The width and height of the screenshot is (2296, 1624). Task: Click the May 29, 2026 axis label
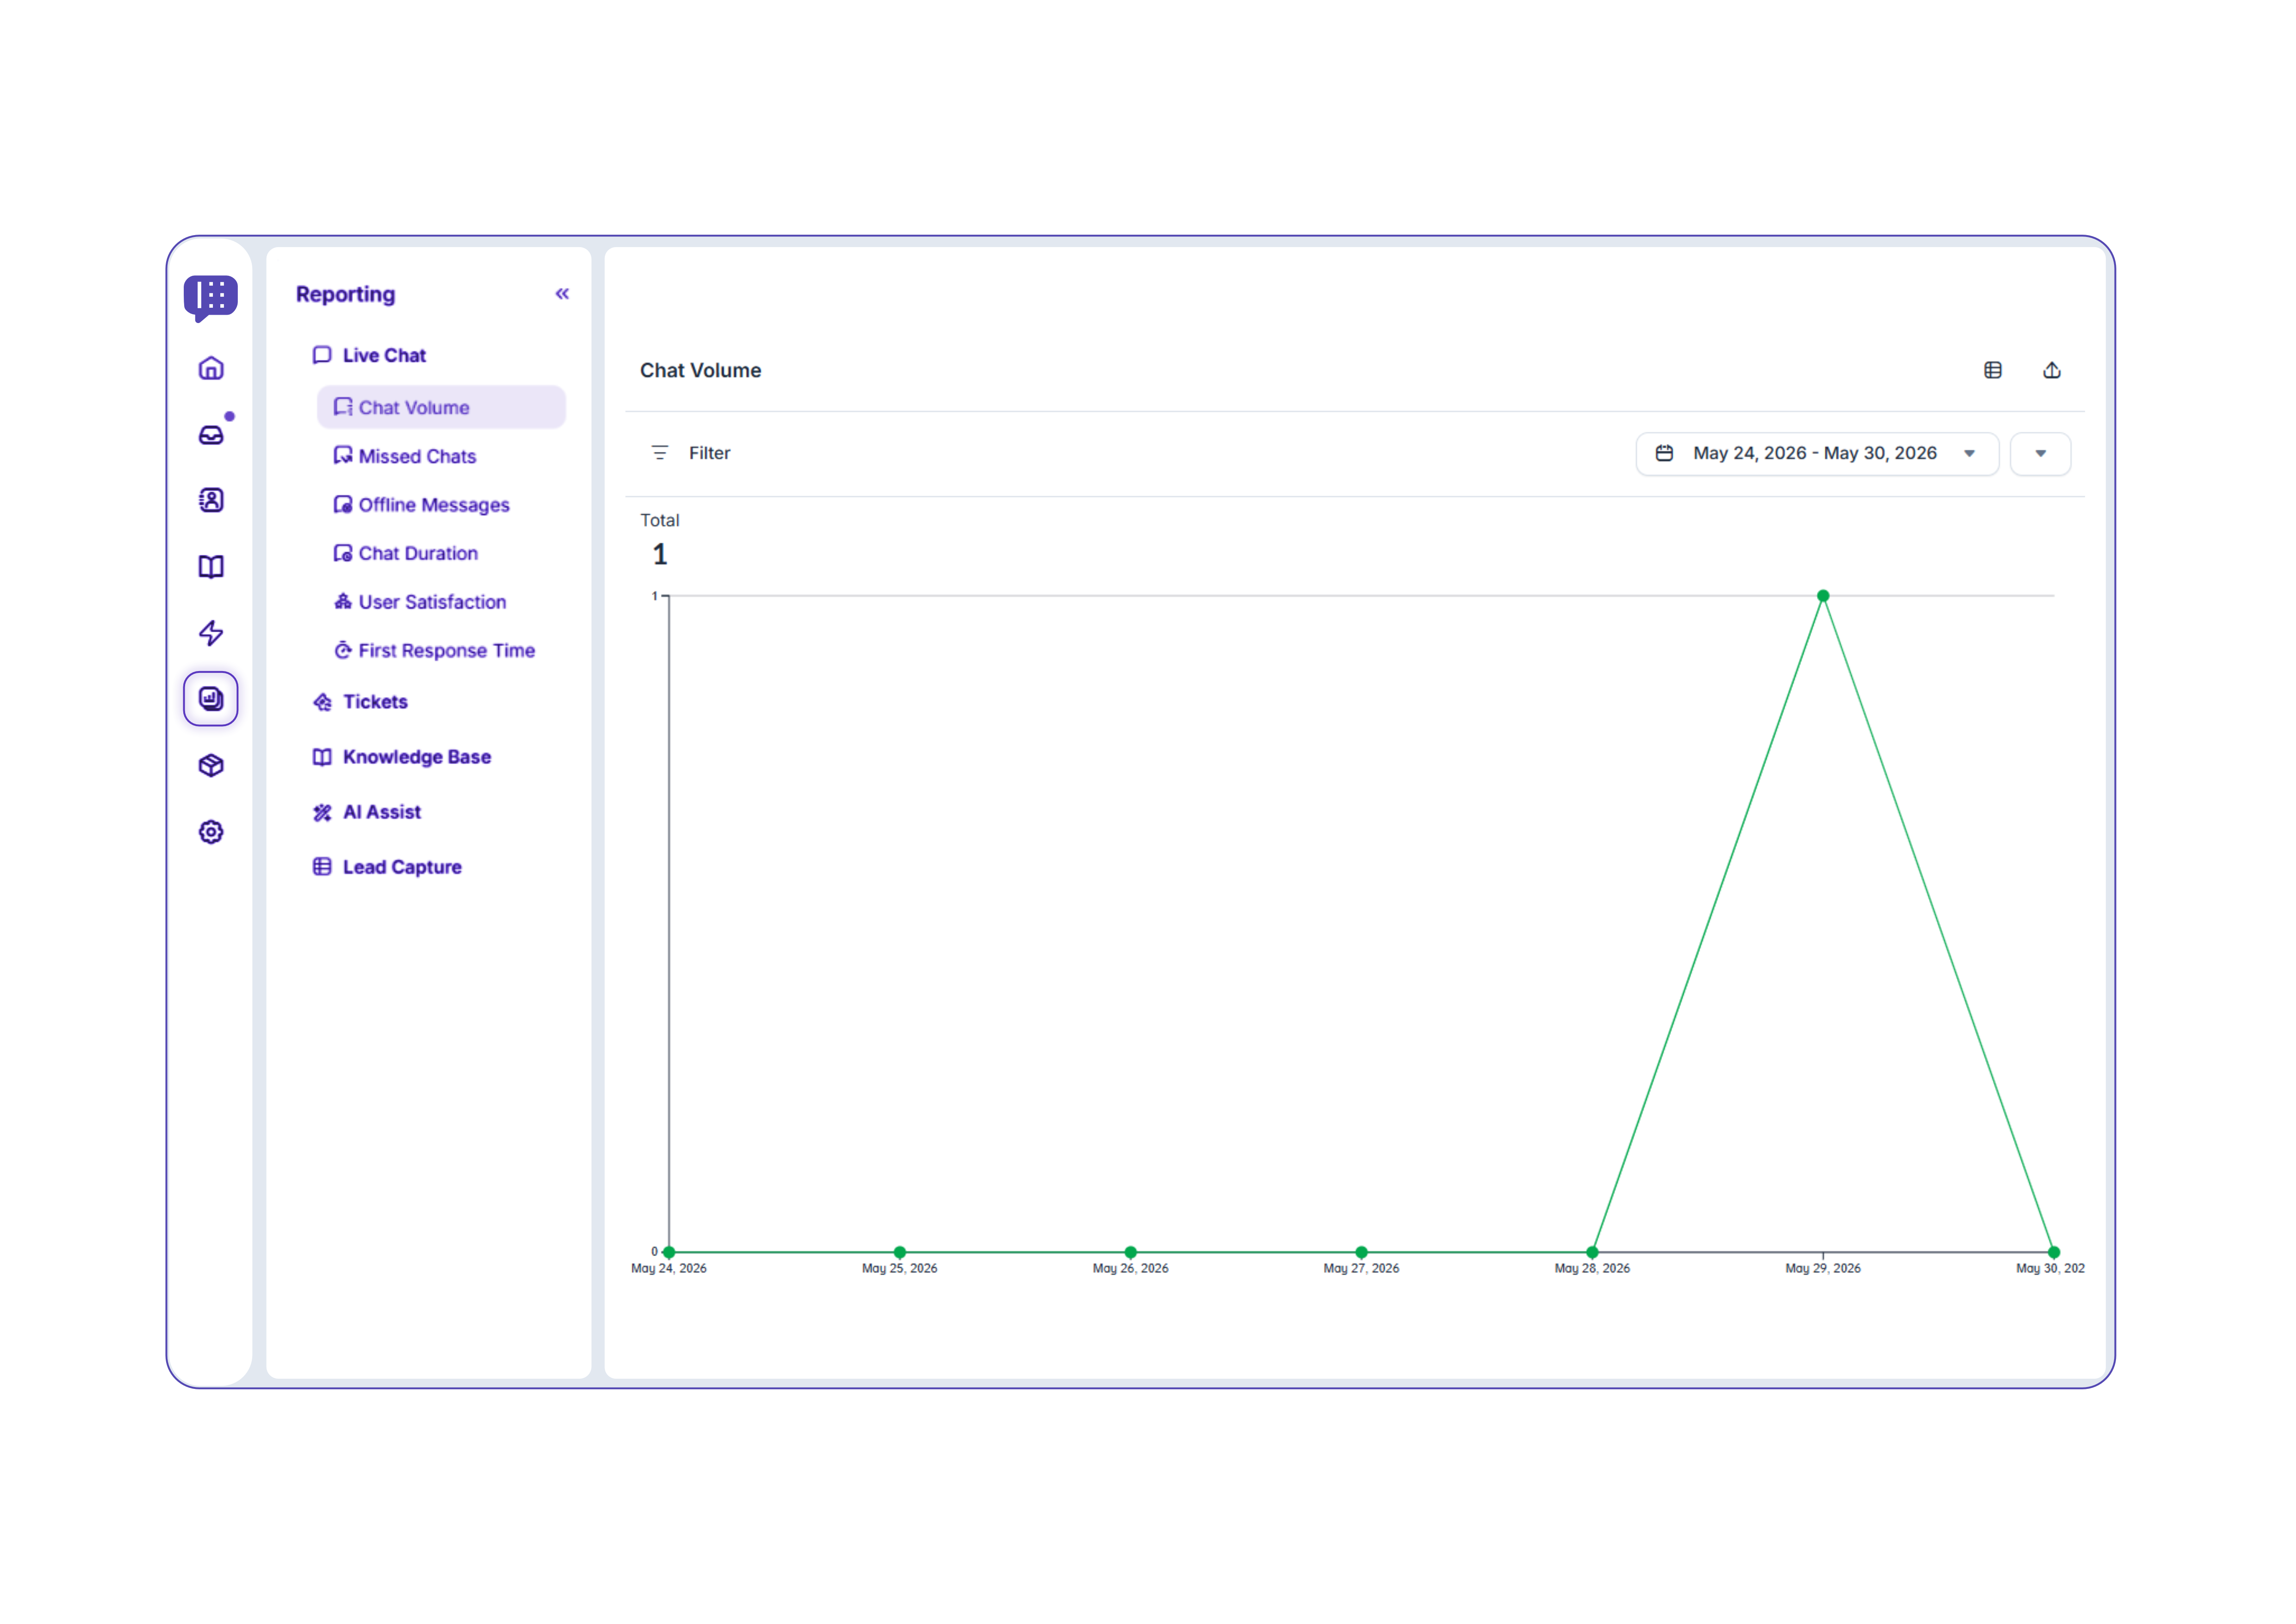1823,1268
